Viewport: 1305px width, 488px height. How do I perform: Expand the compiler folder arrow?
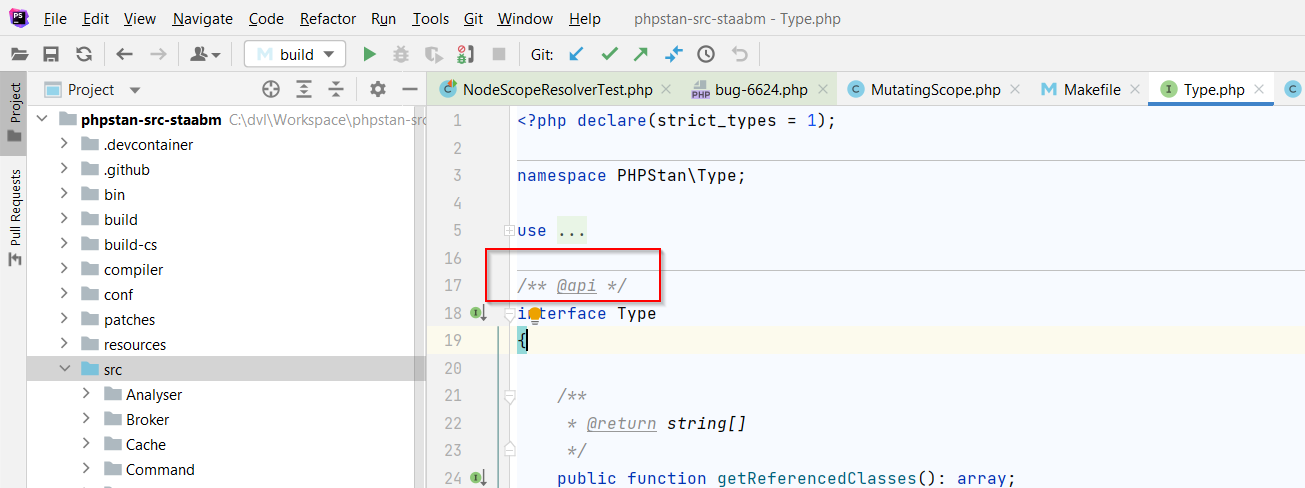click(x=64, y=269)
